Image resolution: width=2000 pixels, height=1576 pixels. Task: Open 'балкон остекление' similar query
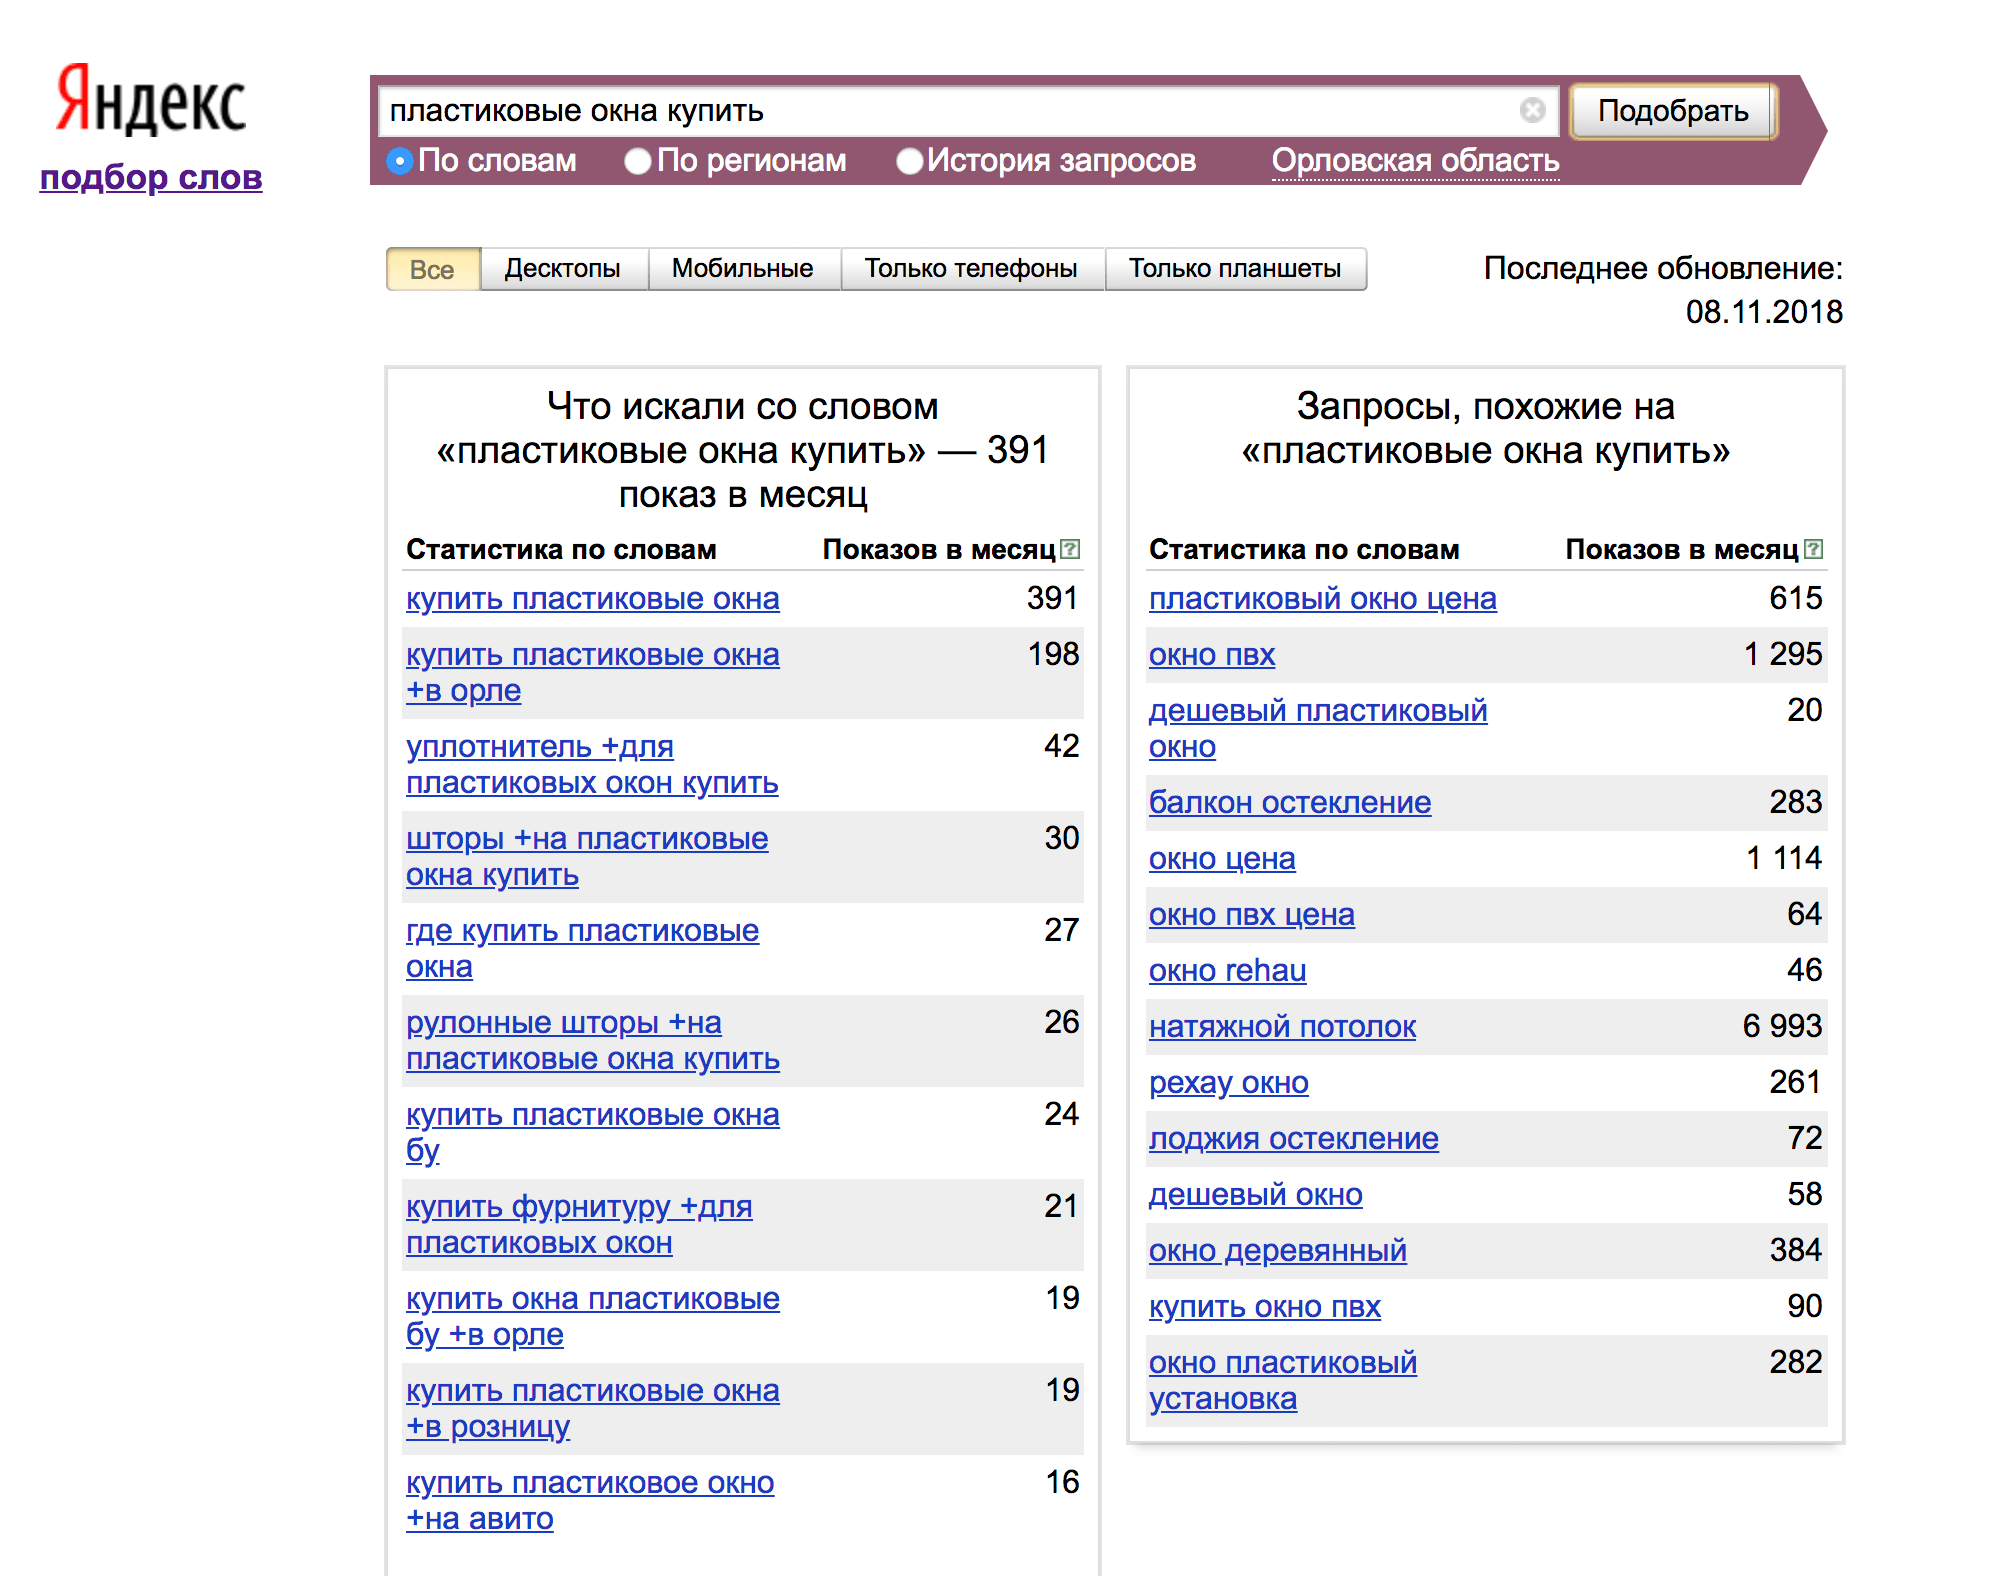pos(1290,803)
